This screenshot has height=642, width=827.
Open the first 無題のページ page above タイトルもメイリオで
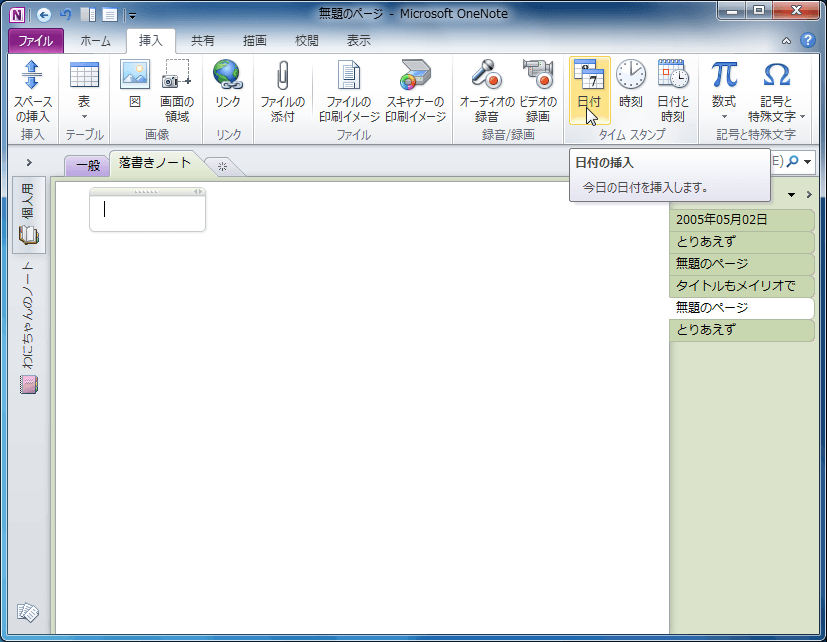coord(742,264)
